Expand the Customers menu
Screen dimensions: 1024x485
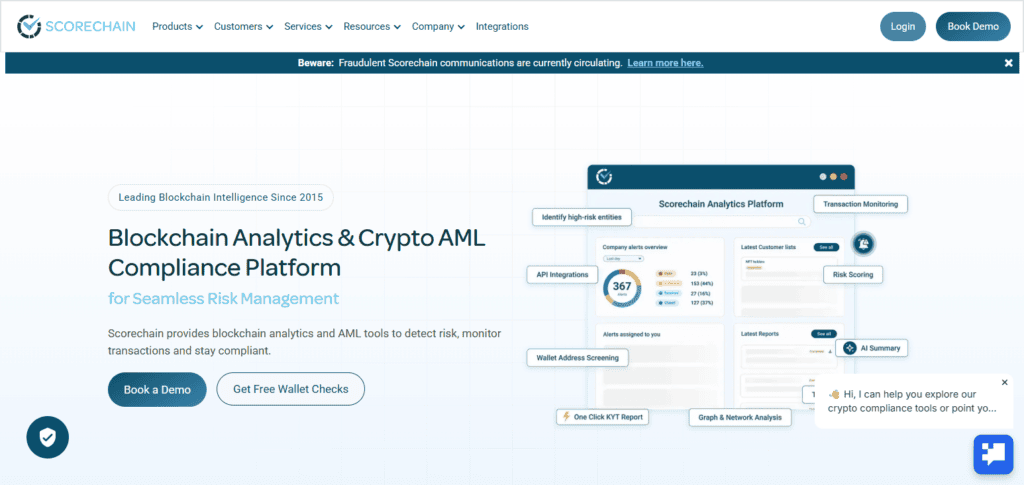point(243,27)
